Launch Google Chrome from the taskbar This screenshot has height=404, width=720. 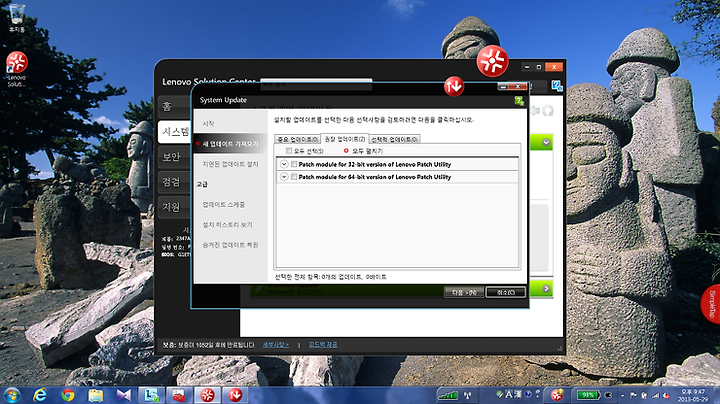coord(68,395)
